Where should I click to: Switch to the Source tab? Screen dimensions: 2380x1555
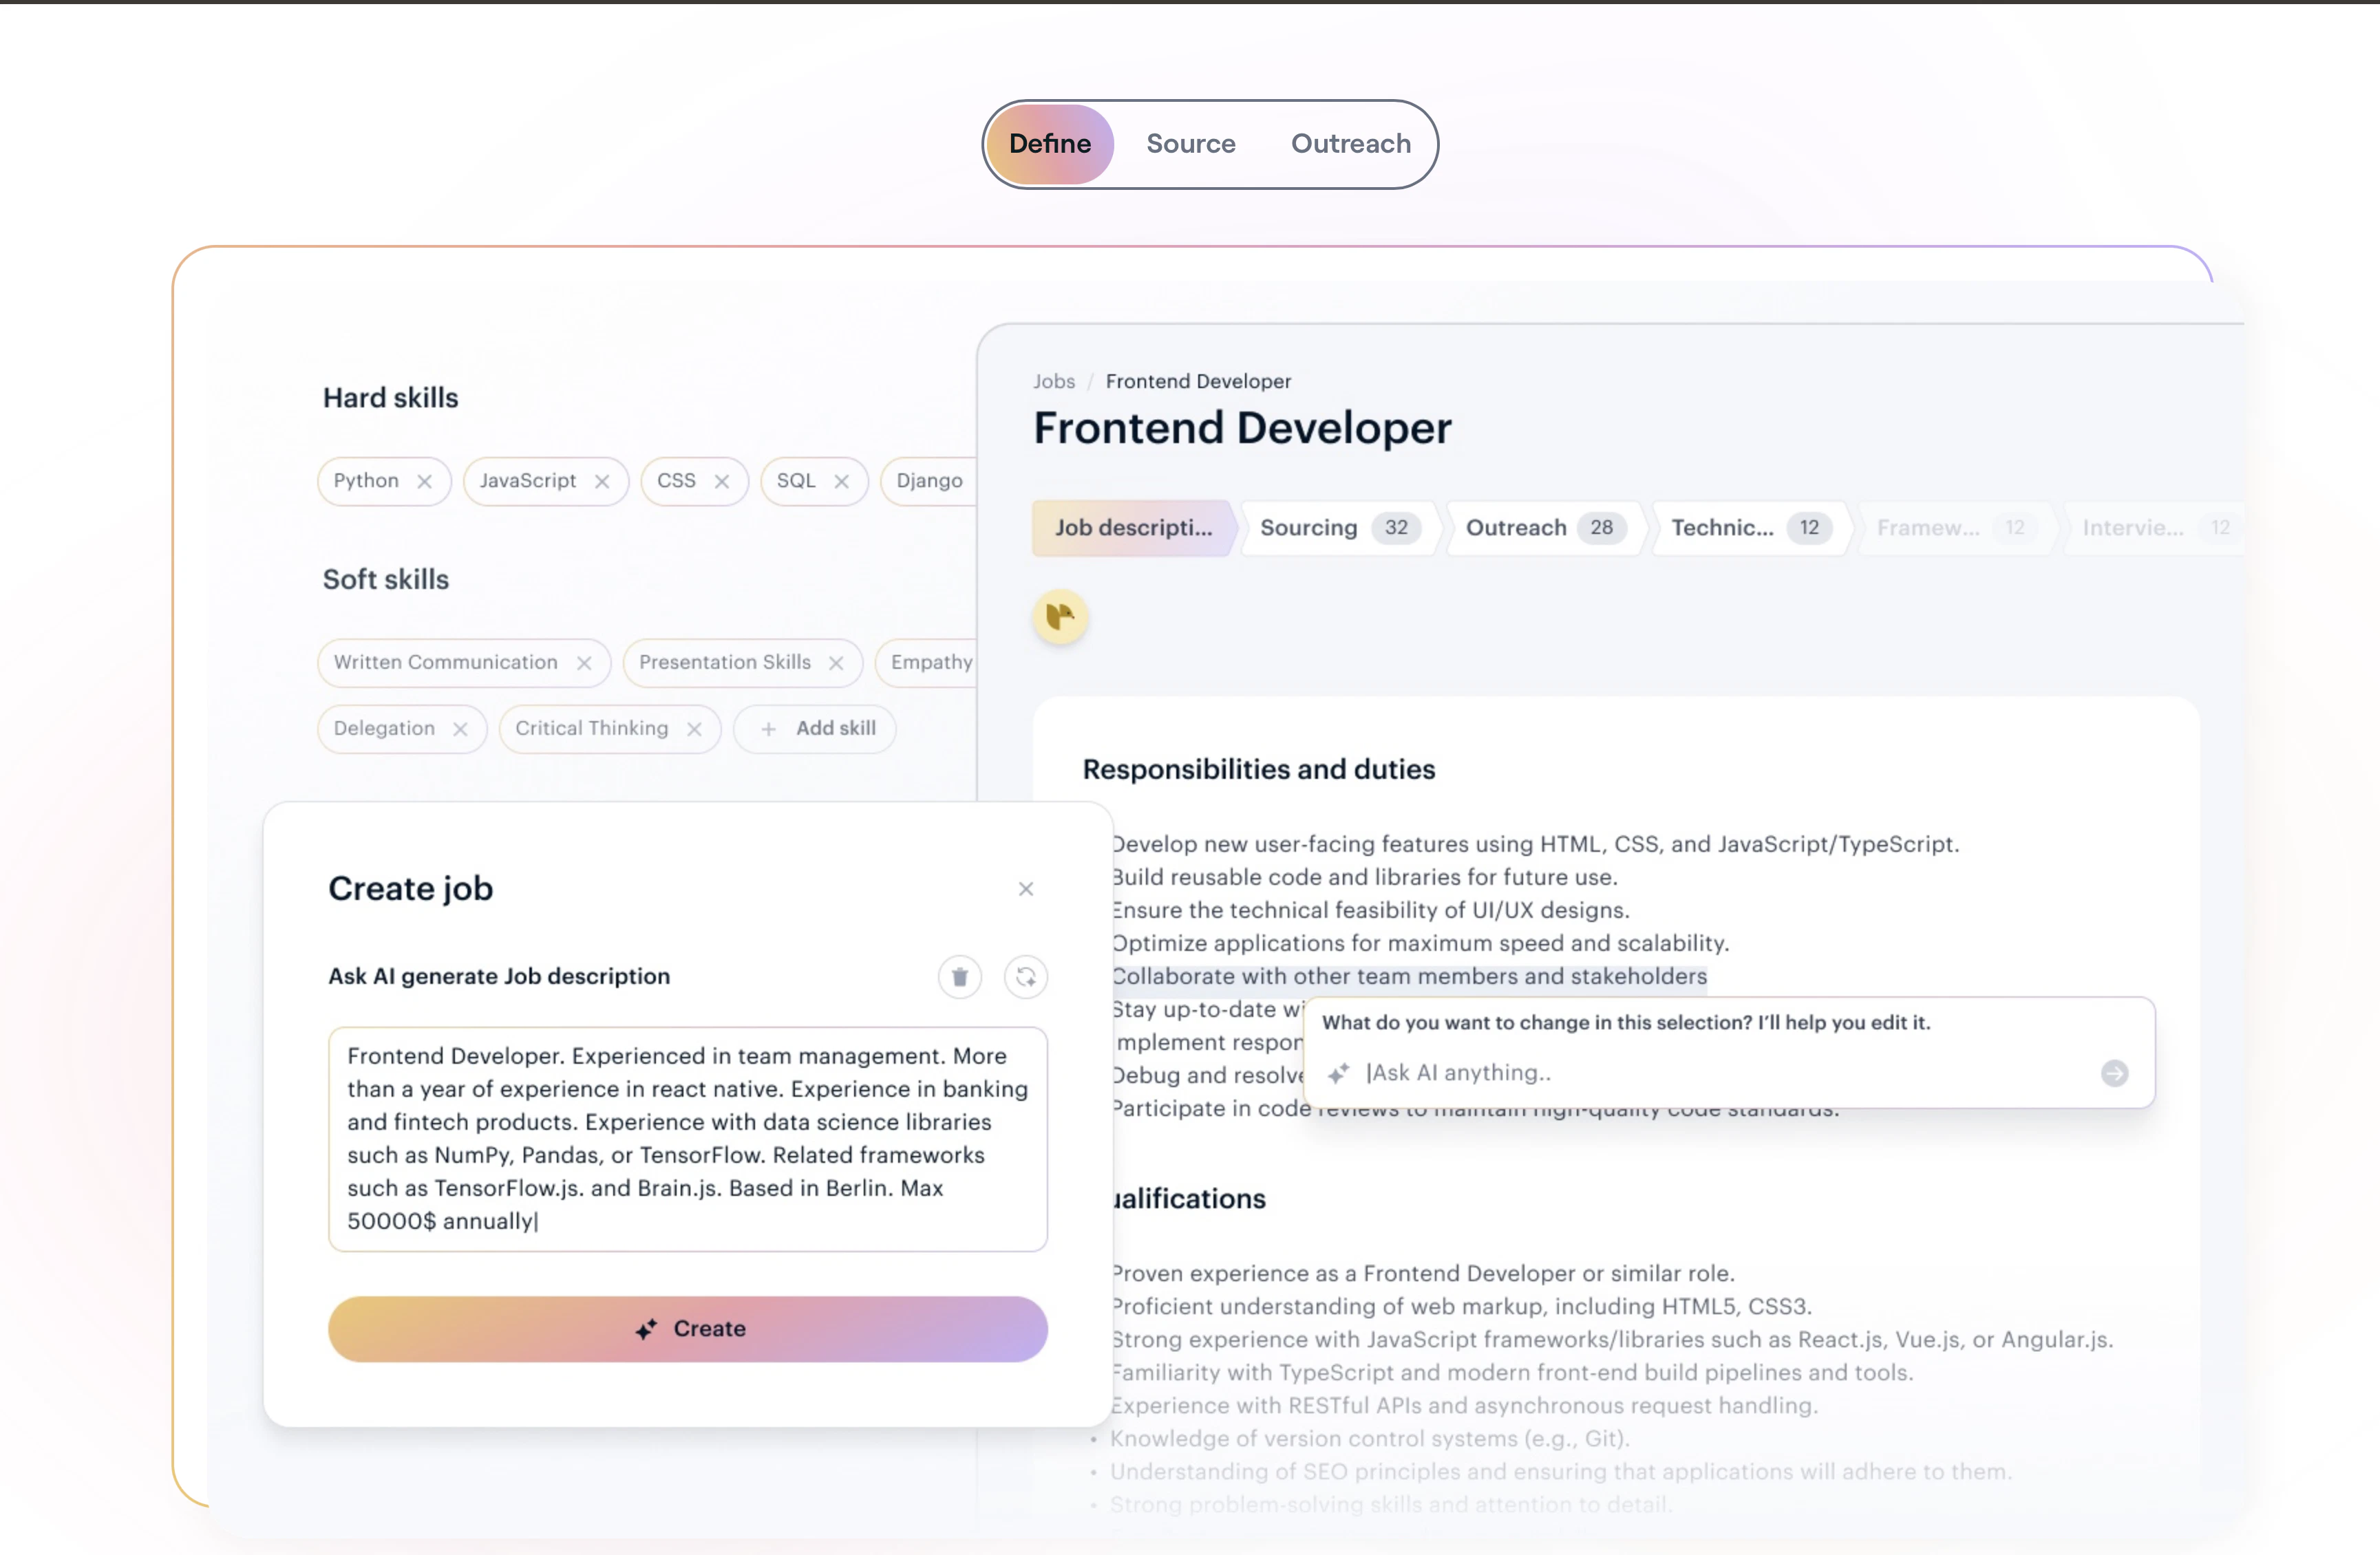[x=1190, y=143]
